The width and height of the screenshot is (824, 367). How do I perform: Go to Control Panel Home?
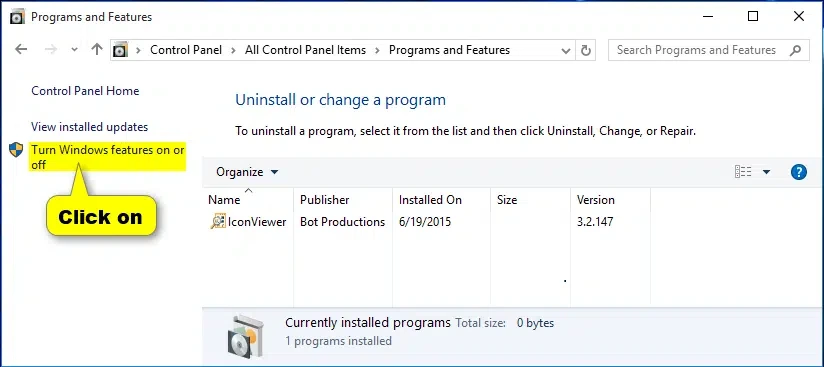point(85,91)
